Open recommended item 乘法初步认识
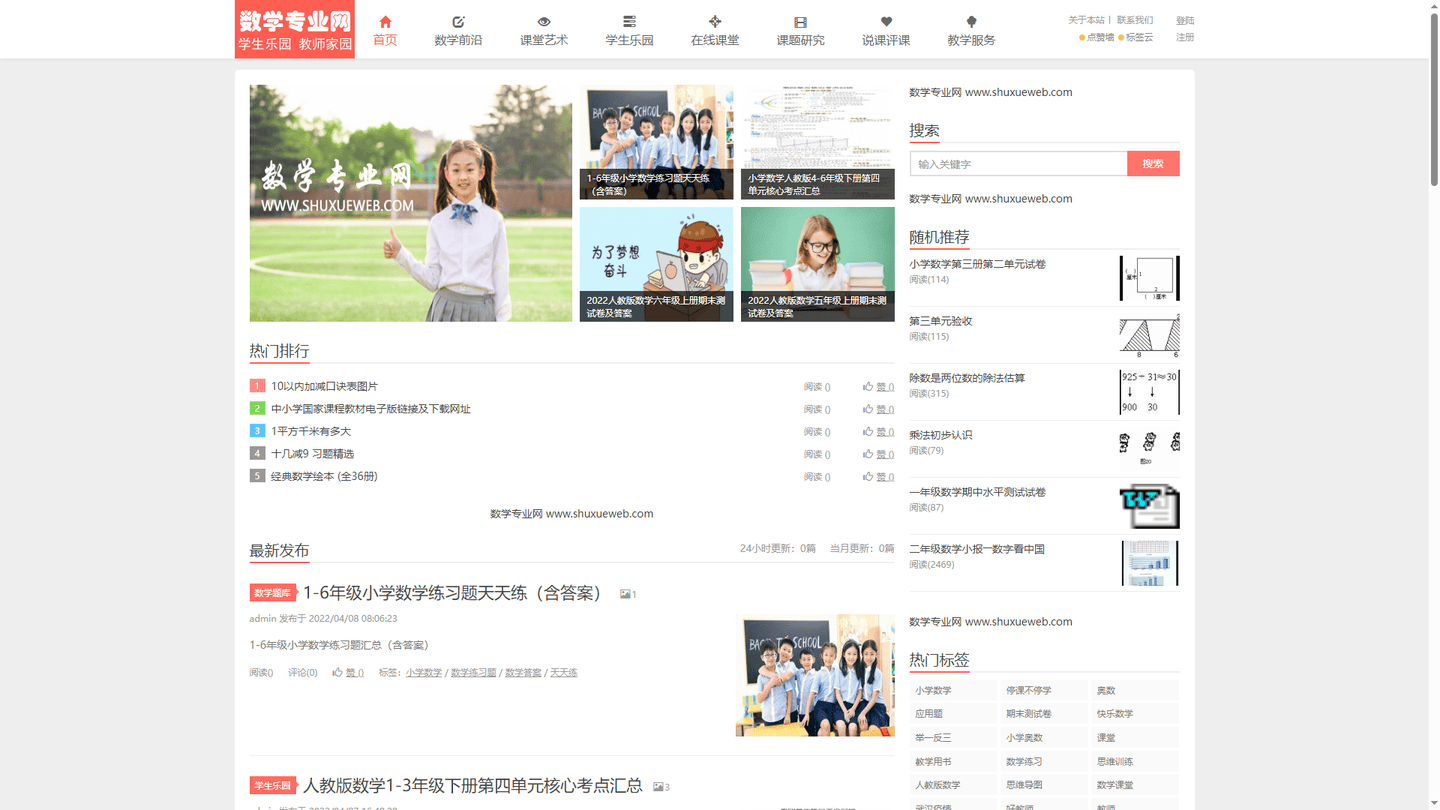Viewport: 1440px width, 810px height. coord(940,435)
